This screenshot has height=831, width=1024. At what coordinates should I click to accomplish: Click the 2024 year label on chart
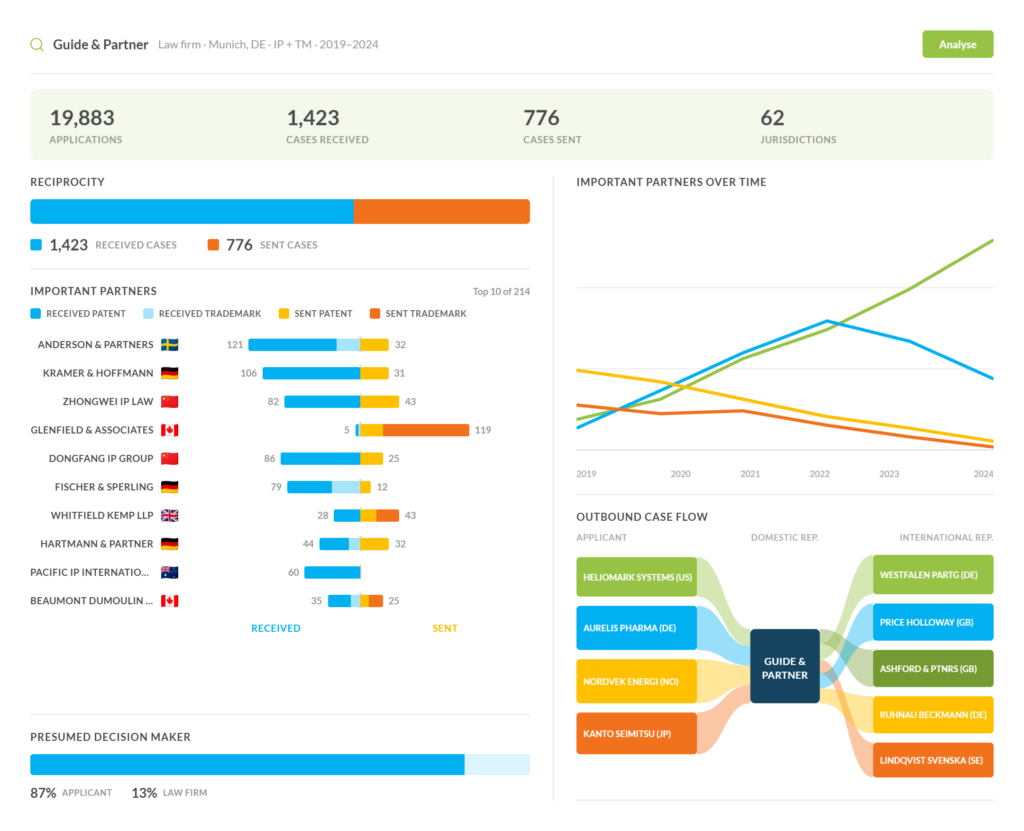click(x=984, y=474)
